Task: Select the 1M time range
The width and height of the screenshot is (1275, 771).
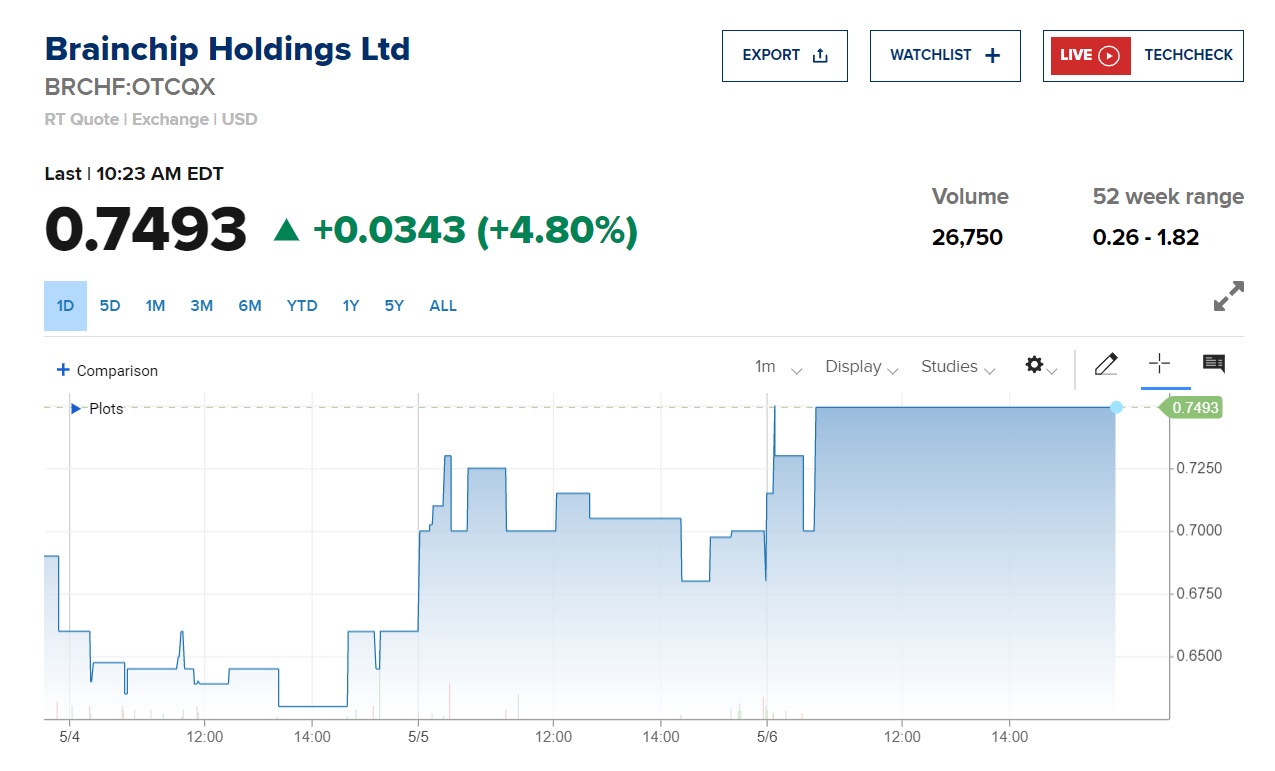Action: 155,306
